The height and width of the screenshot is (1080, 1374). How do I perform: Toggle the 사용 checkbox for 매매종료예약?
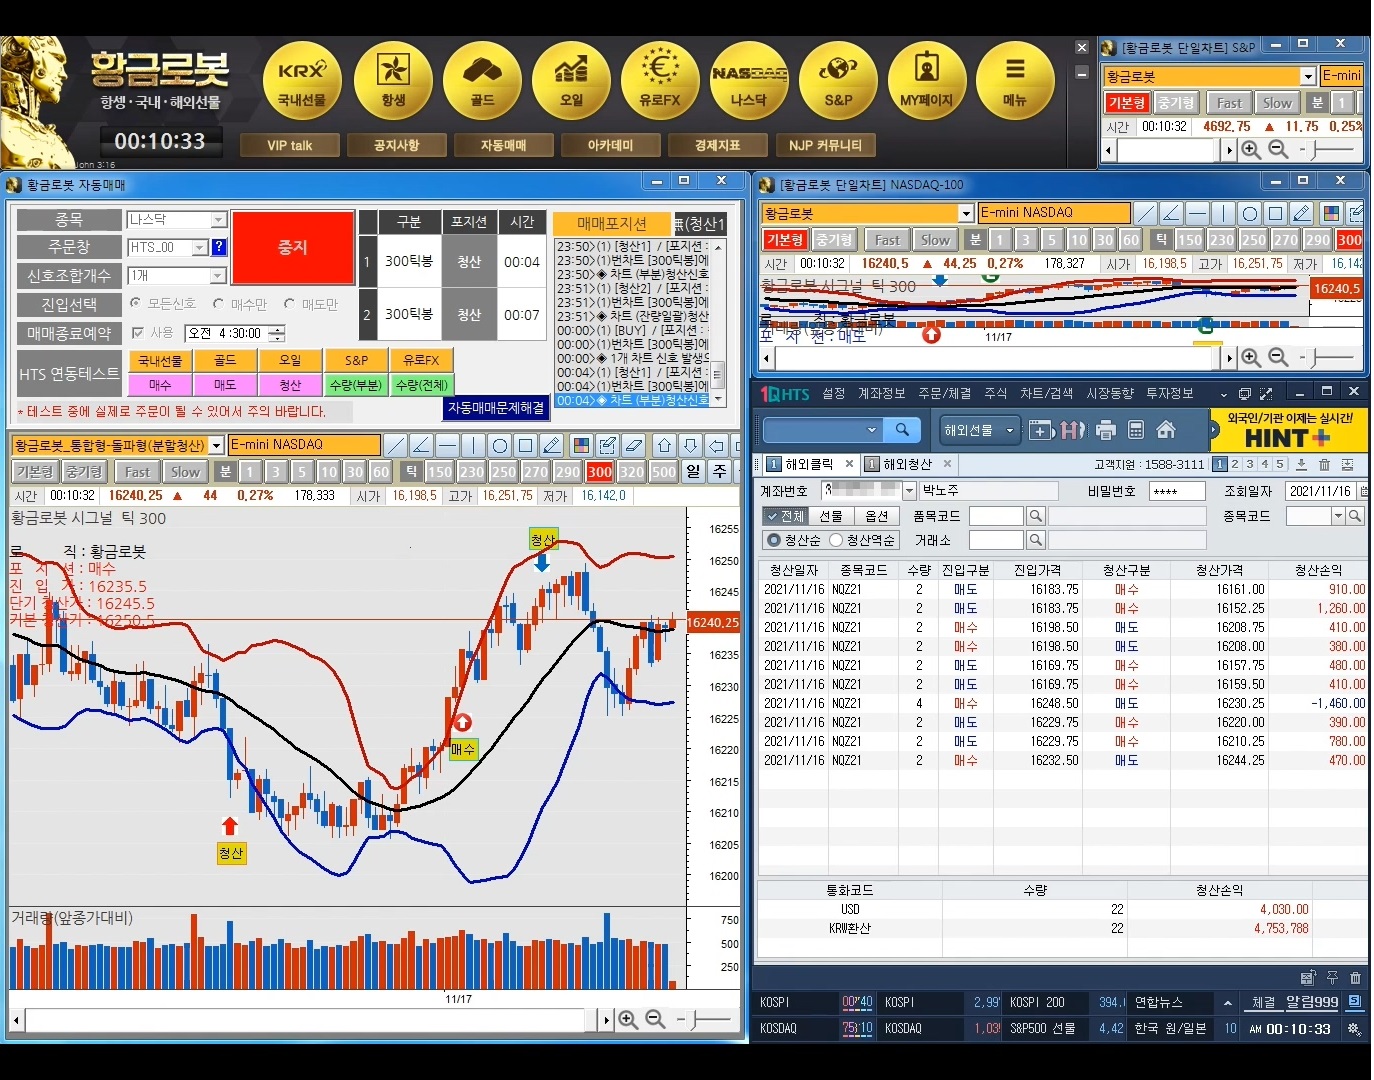pyautogui.click(x=138, y=332)
